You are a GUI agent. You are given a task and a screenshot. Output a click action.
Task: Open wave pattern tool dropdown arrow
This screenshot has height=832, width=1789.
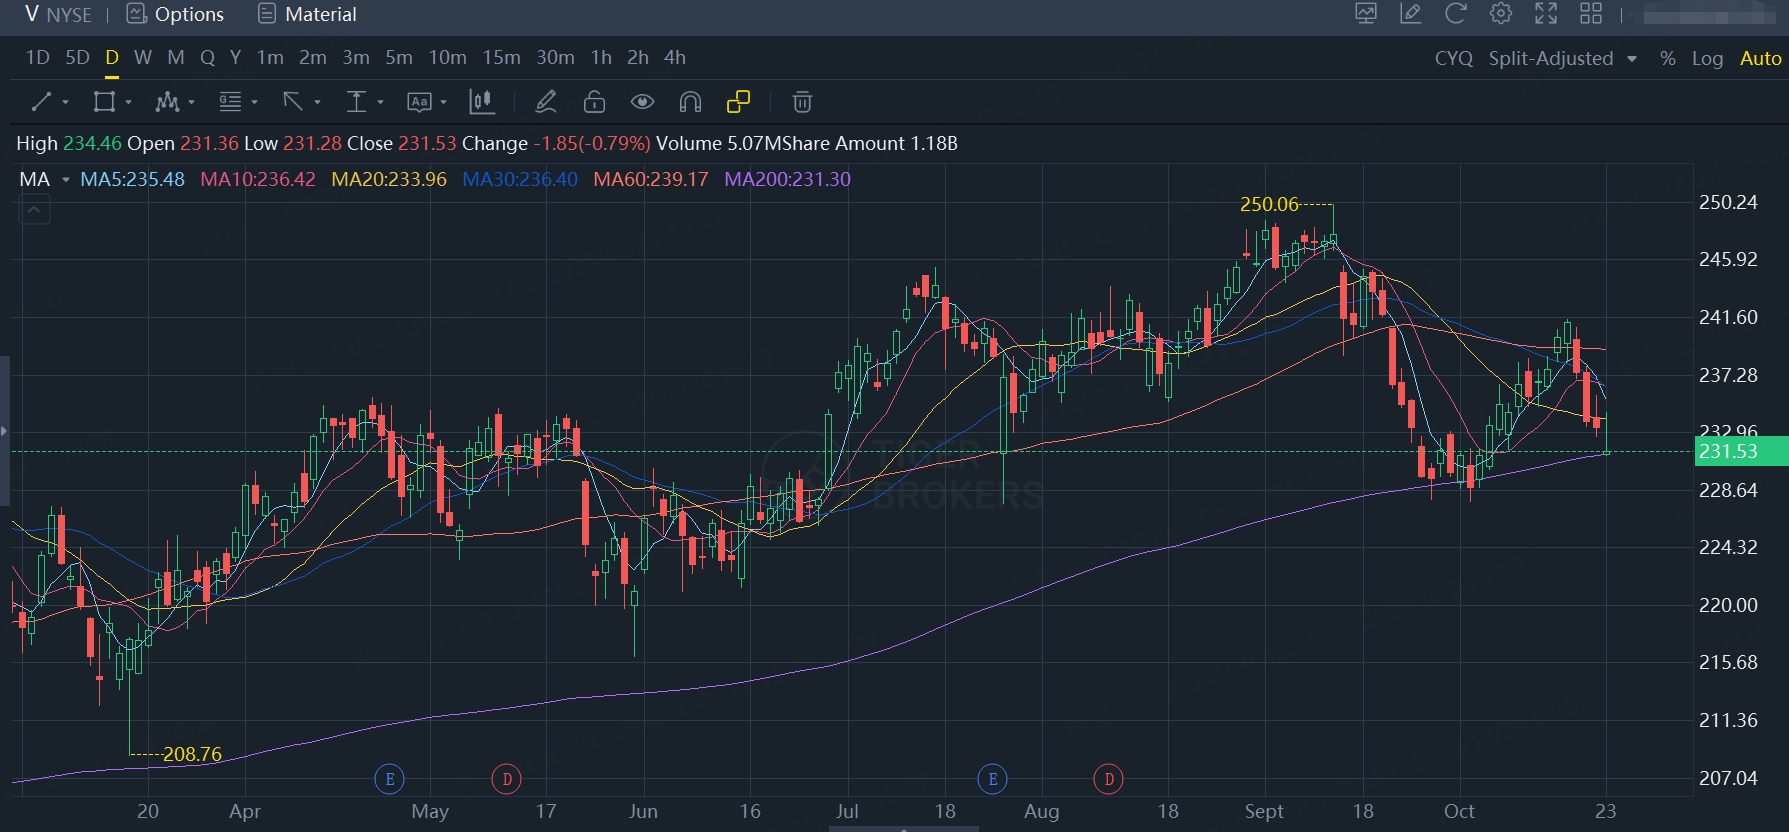tap(191, 102)
